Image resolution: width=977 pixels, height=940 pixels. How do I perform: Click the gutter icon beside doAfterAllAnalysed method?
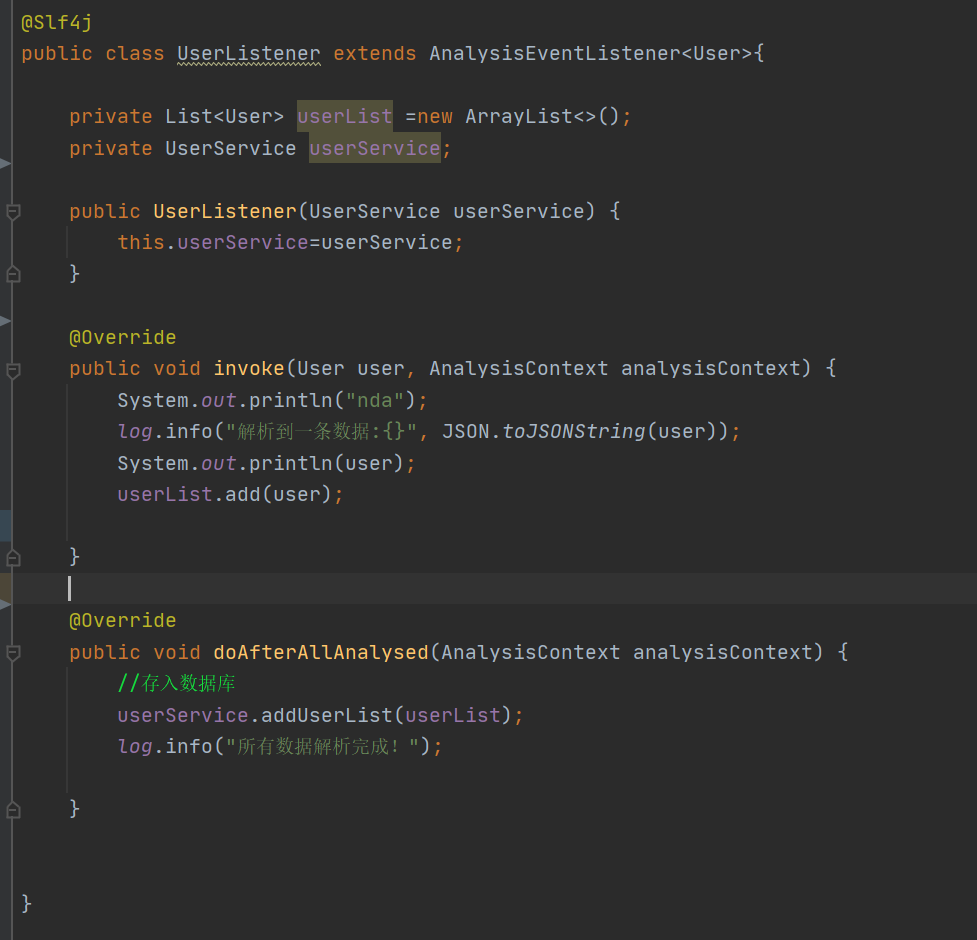click(12, 652)
